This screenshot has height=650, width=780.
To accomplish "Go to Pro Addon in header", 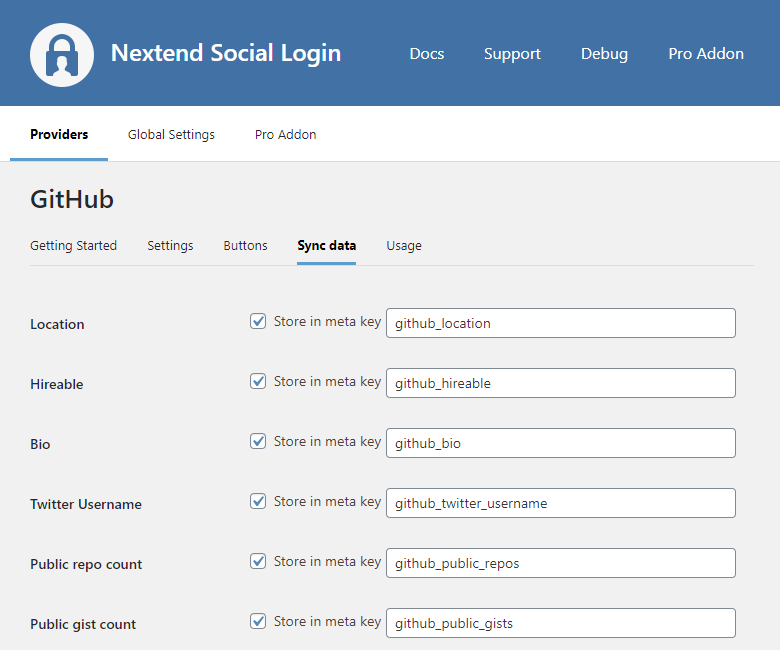I will pyautogui.click(x=706, y=54).
